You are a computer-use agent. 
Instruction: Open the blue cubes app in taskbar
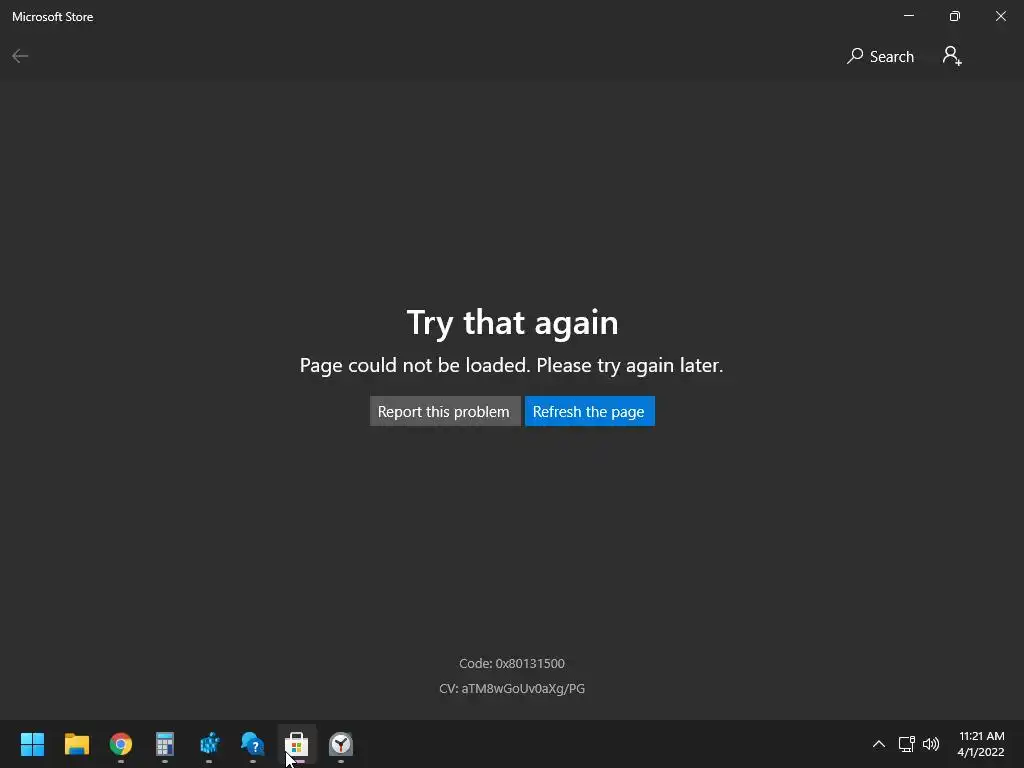209,744
